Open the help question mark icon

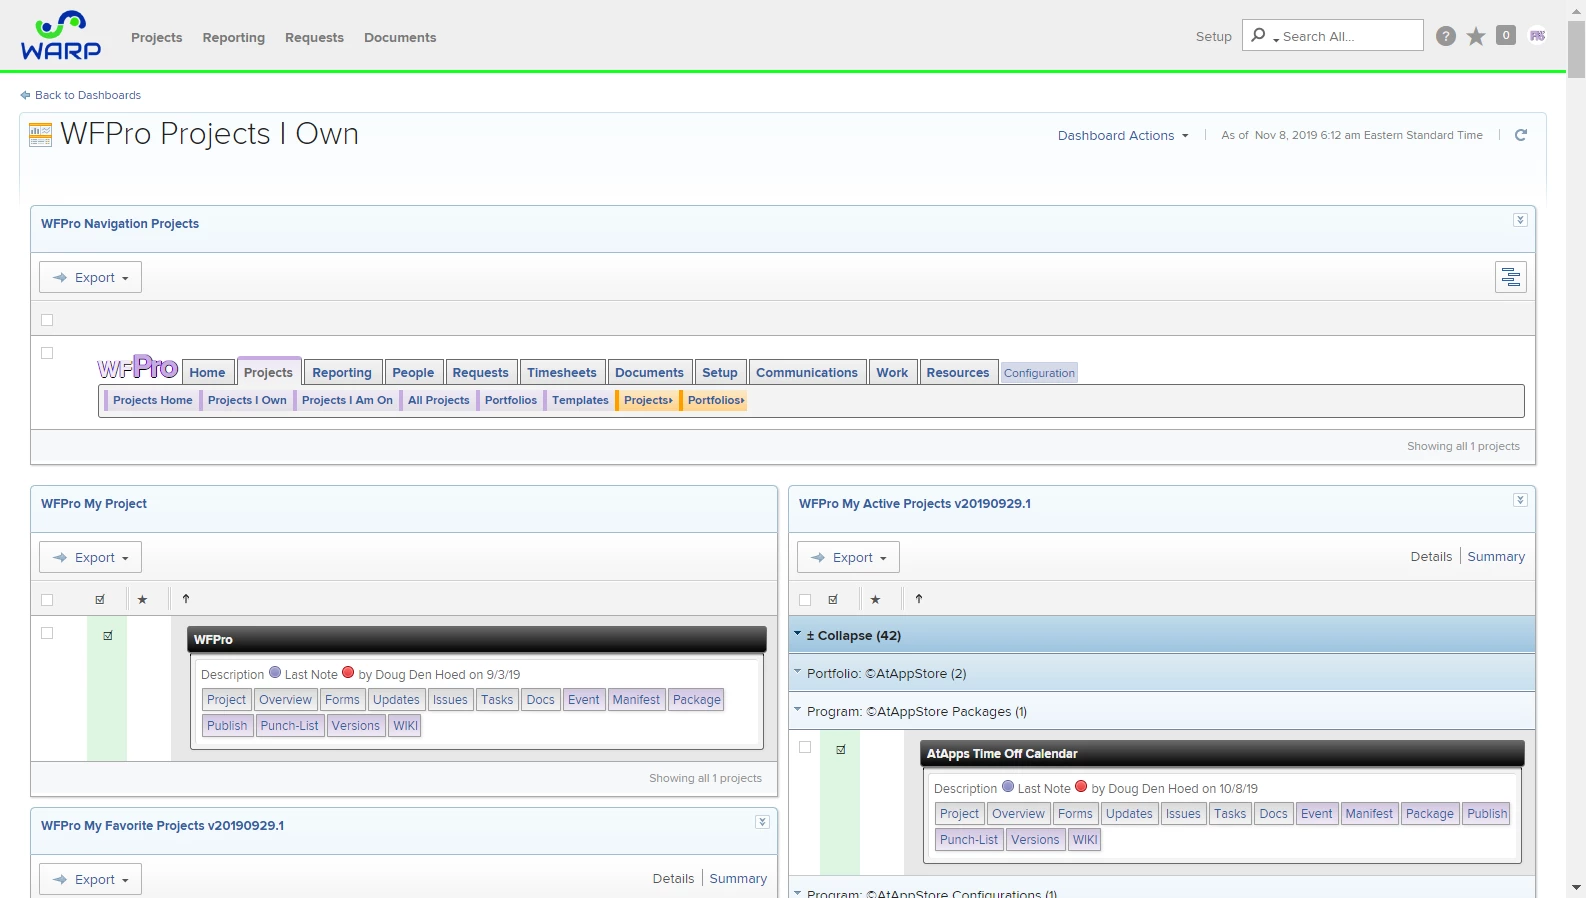coord(1445,36)
